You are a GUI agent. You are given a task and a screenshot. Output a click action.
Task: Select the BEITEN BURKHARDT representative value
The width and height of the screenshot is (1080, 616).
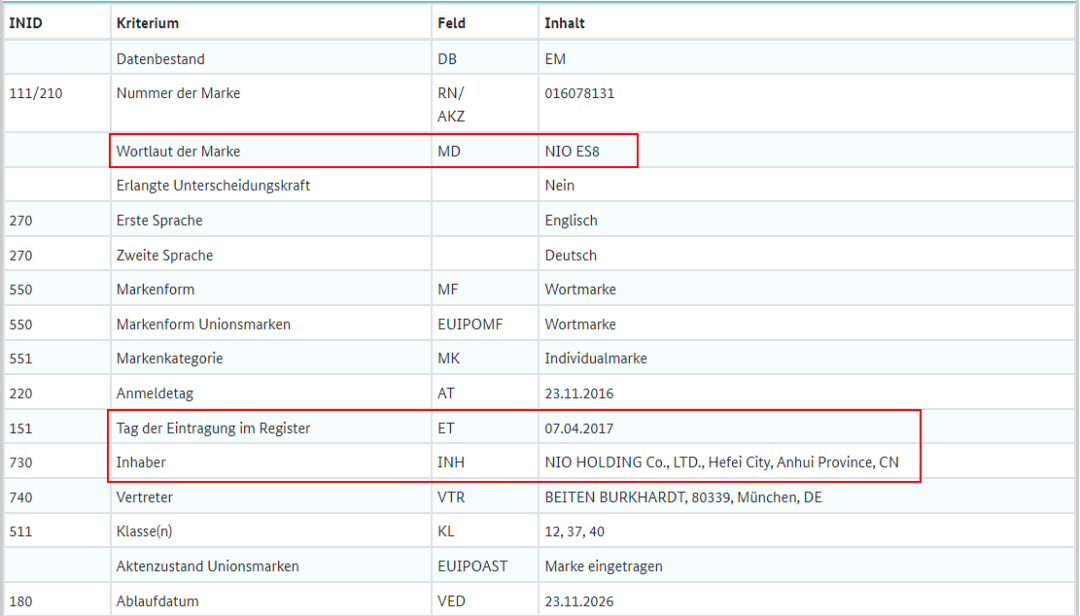(683, 497)
